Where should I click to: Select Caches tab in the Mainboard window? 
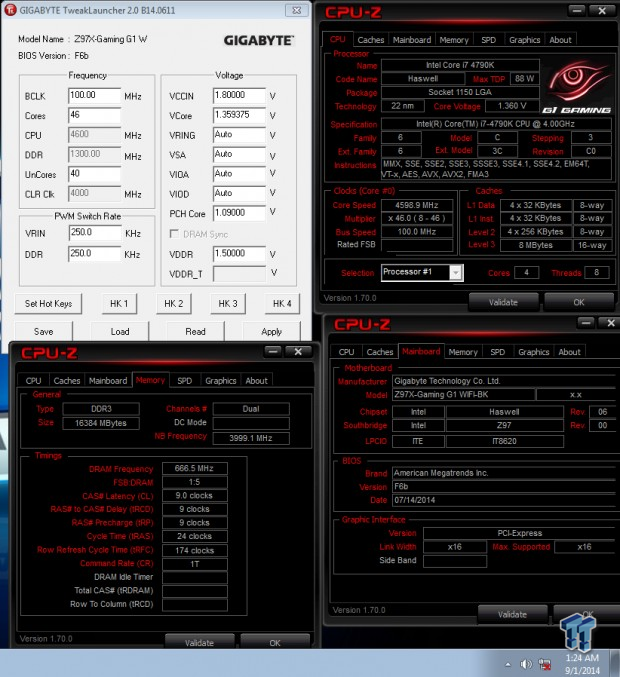380,352
